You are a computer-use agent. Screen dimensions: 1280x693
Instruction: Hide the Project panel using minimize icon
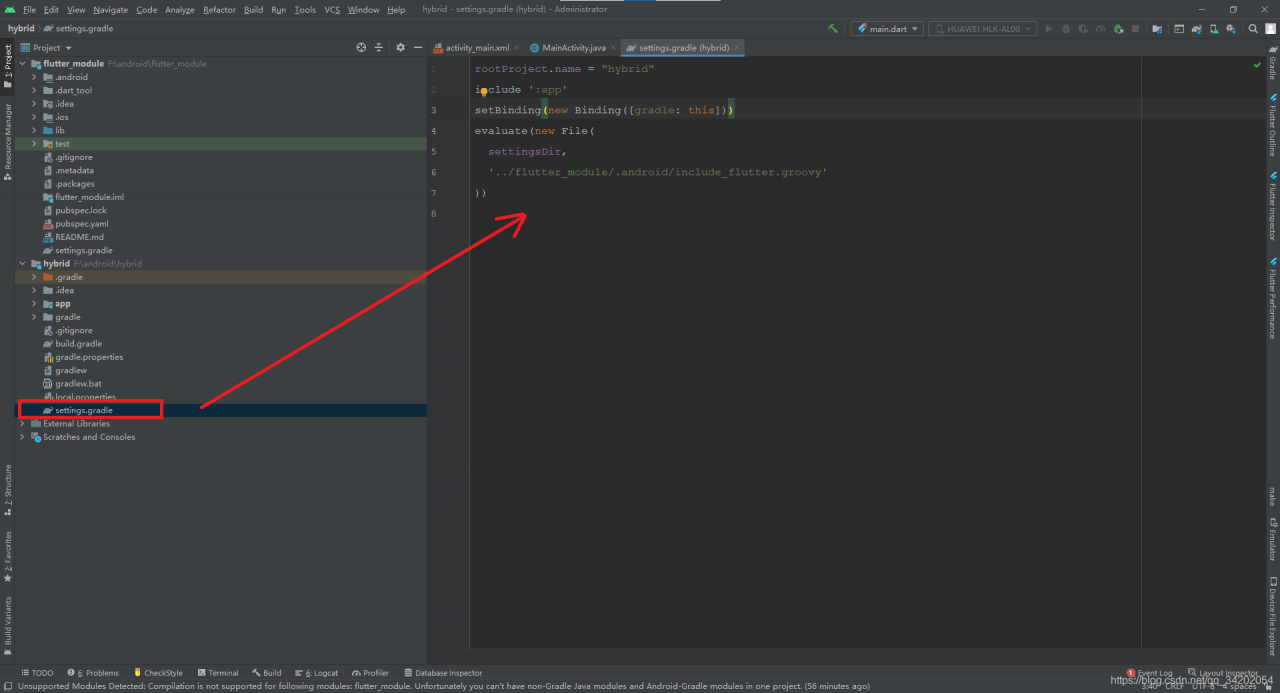[417, 47]
